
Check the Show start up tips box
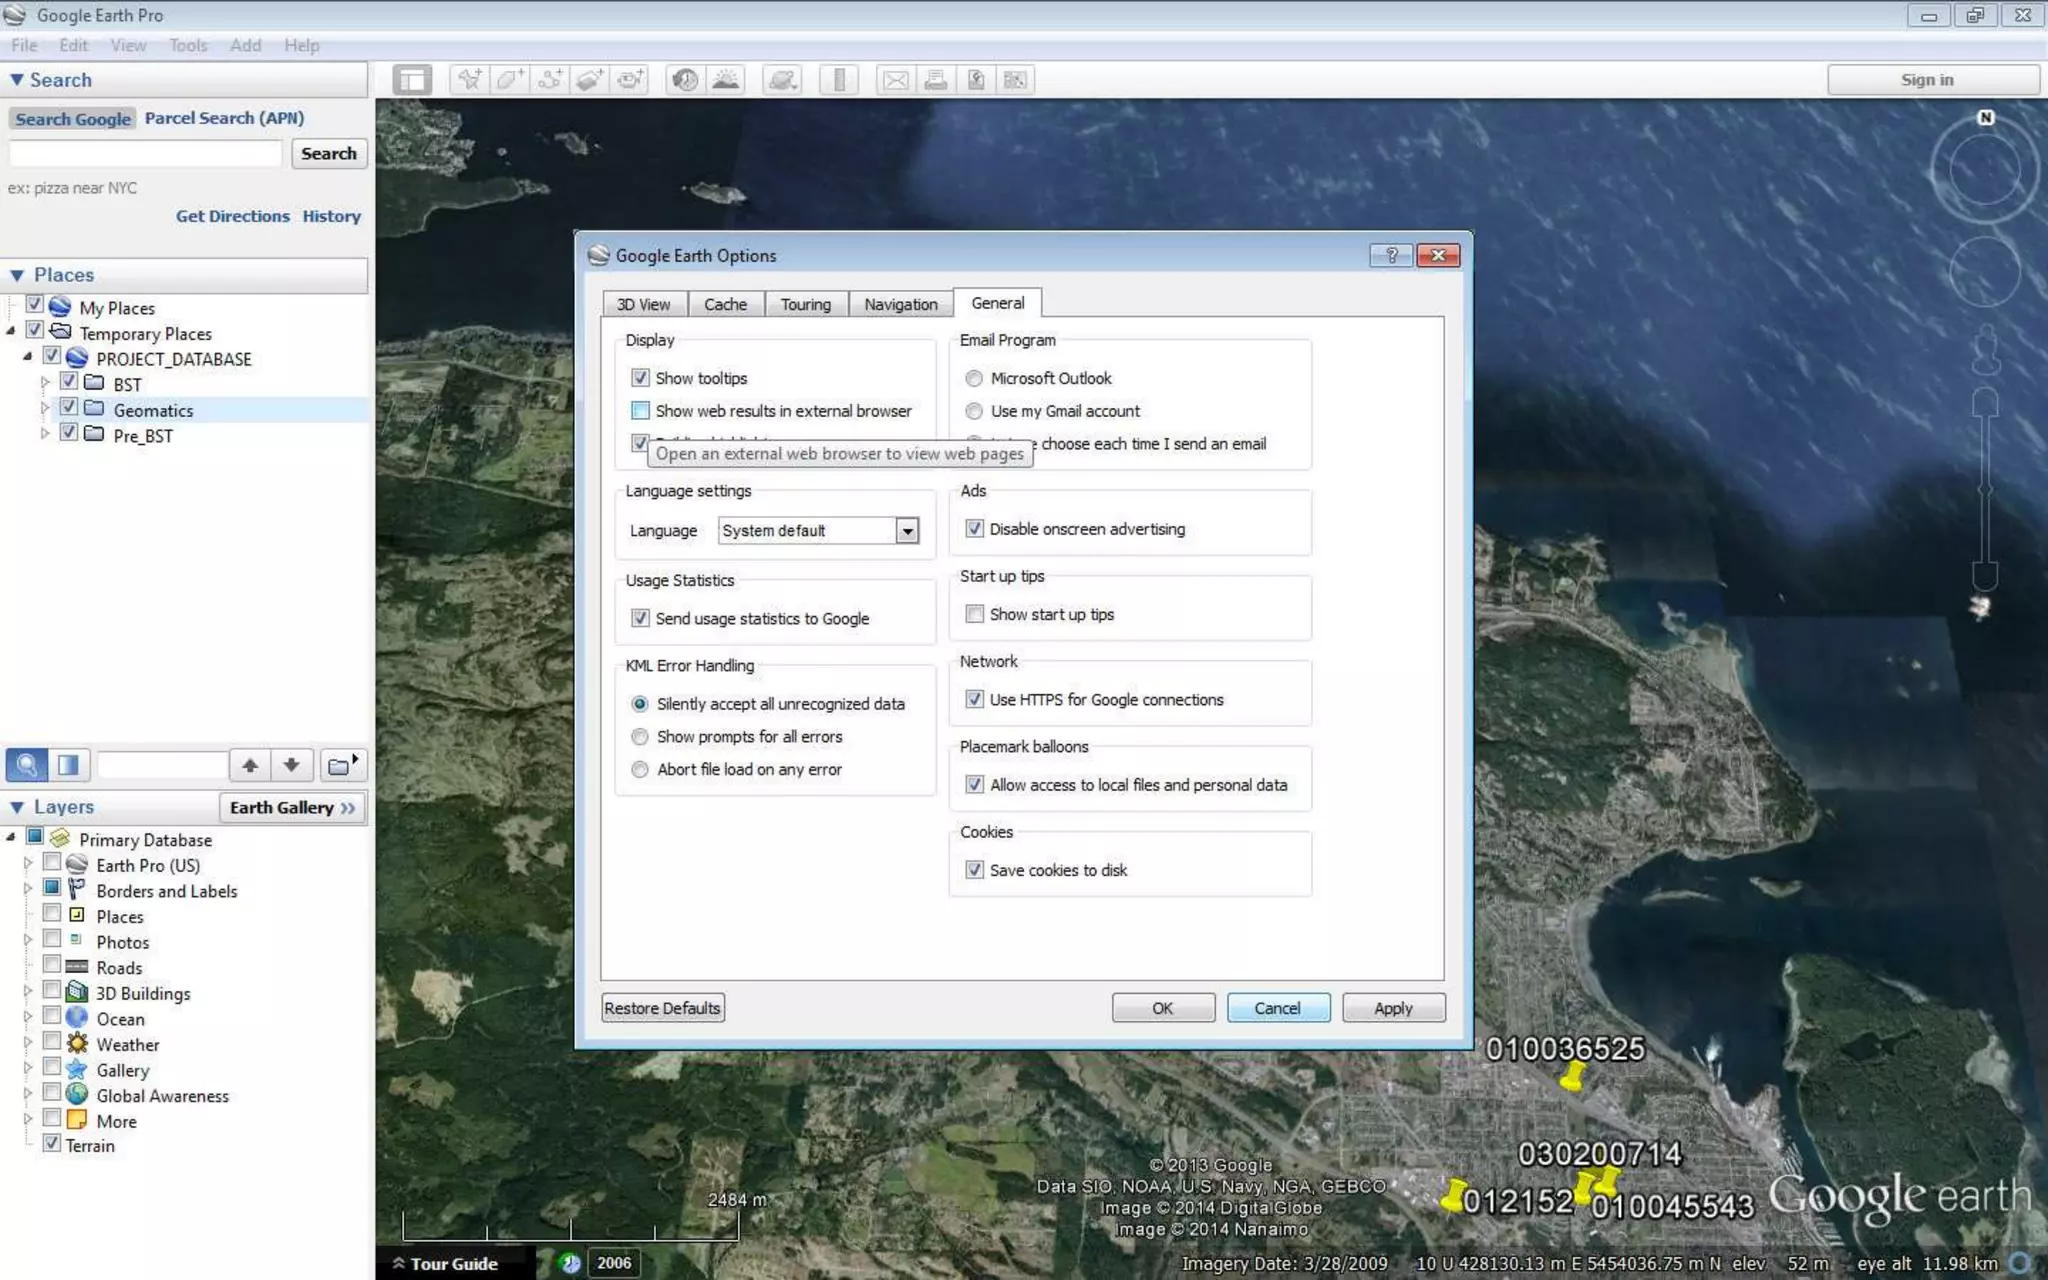coord(975,614)
